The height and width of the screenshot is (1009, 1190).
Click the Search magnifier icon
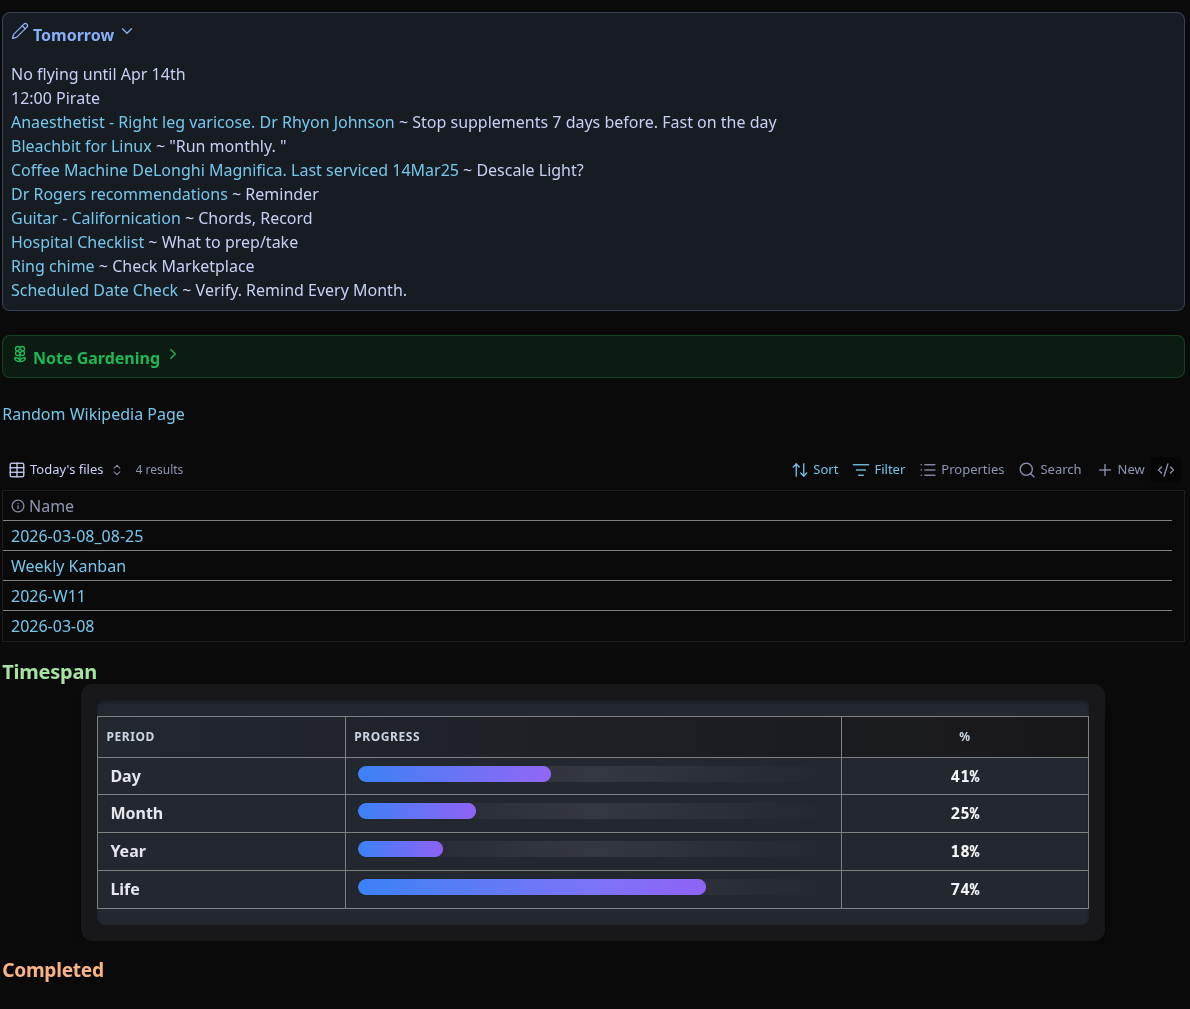click(1027, 470)
